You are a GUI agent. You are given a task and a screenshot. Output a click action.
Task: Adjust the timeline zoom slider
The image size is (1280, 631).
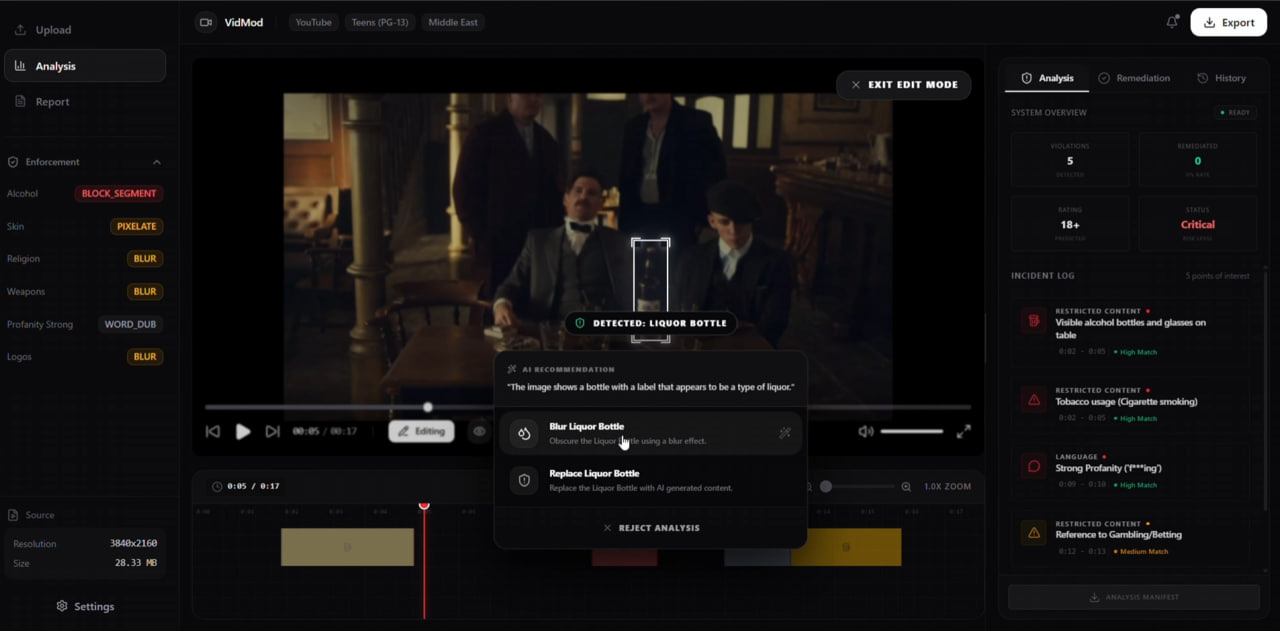pos(856,487)
